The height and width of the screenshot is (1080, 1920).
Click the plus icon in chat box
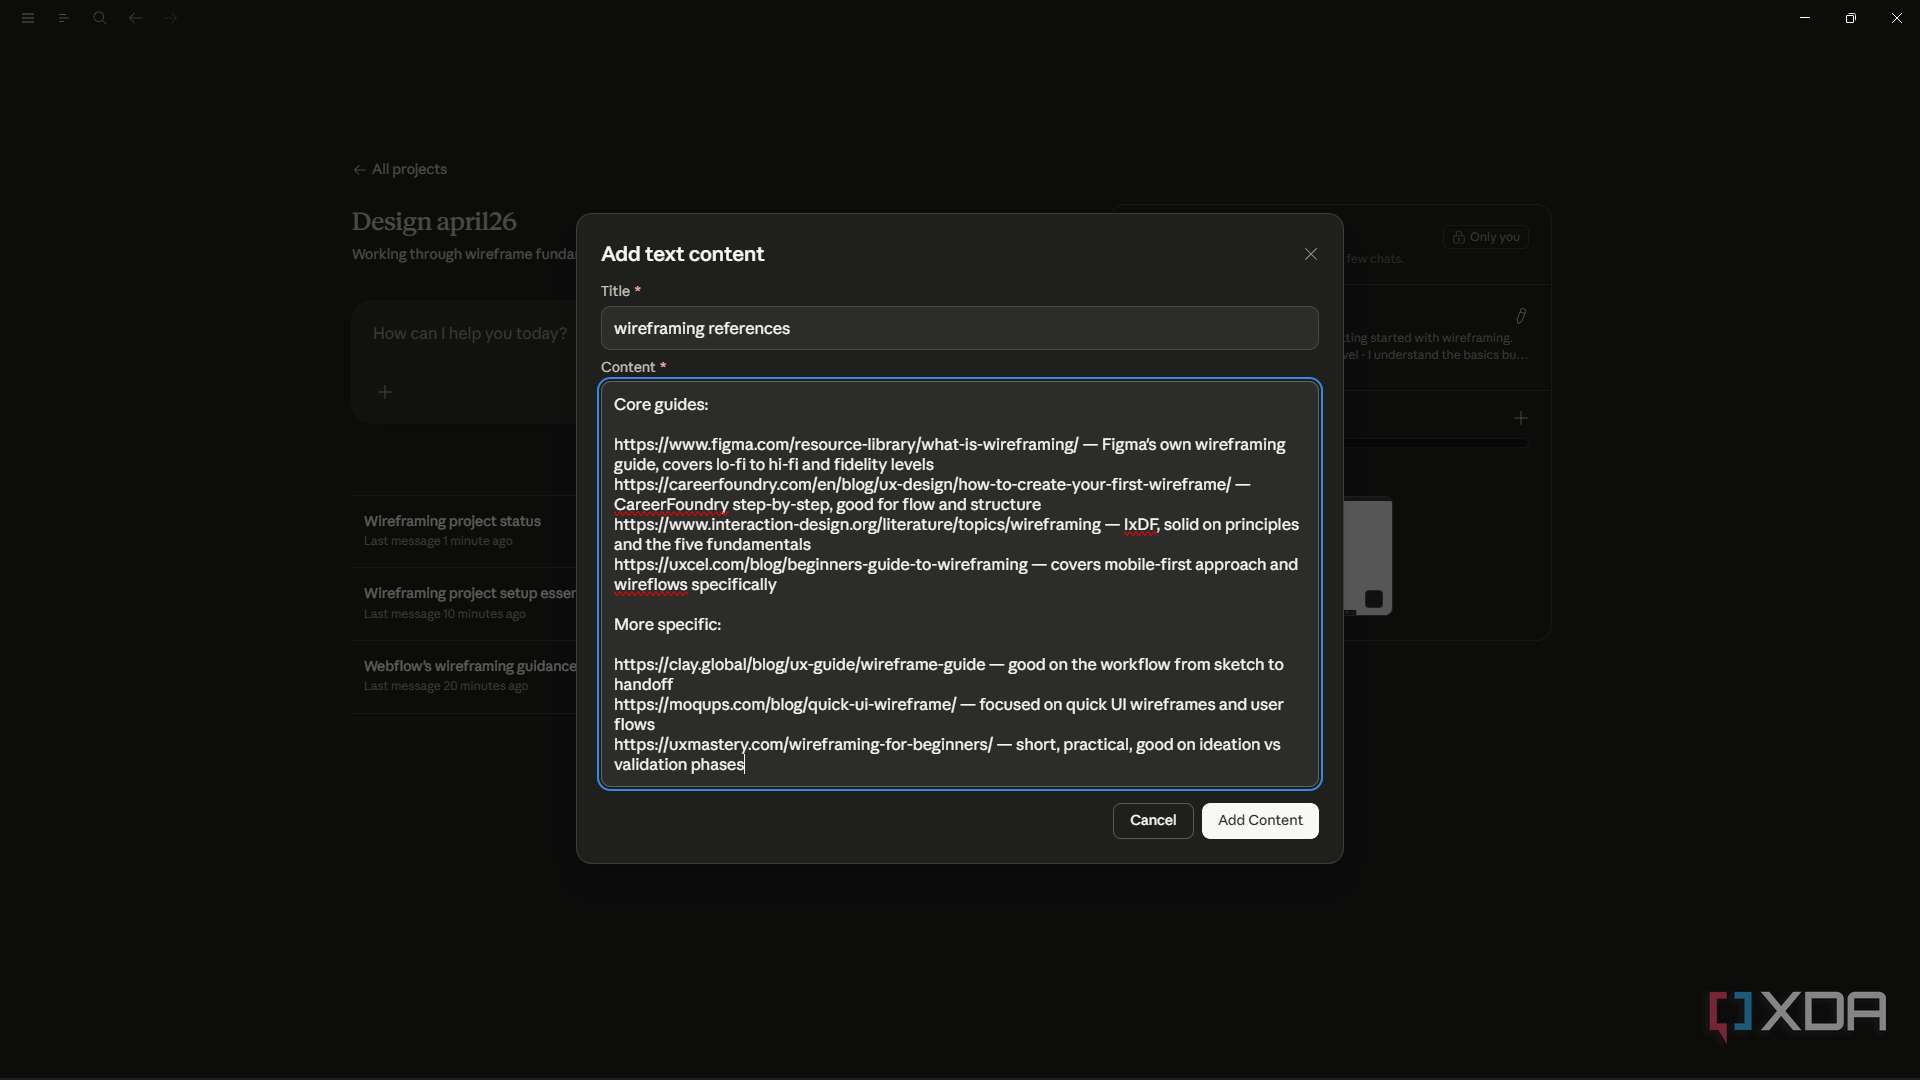[385, 392]
